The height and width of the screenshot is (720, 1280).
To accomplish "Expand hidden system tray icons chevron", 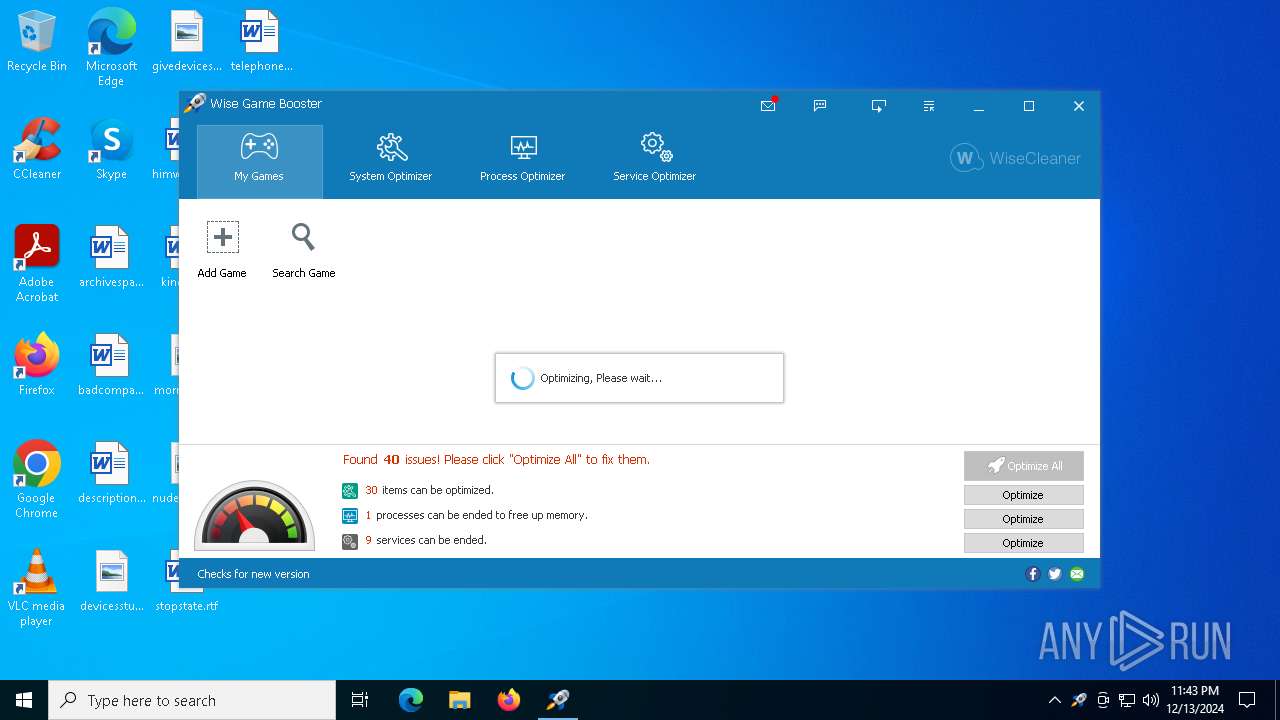I will (1054, 700).
